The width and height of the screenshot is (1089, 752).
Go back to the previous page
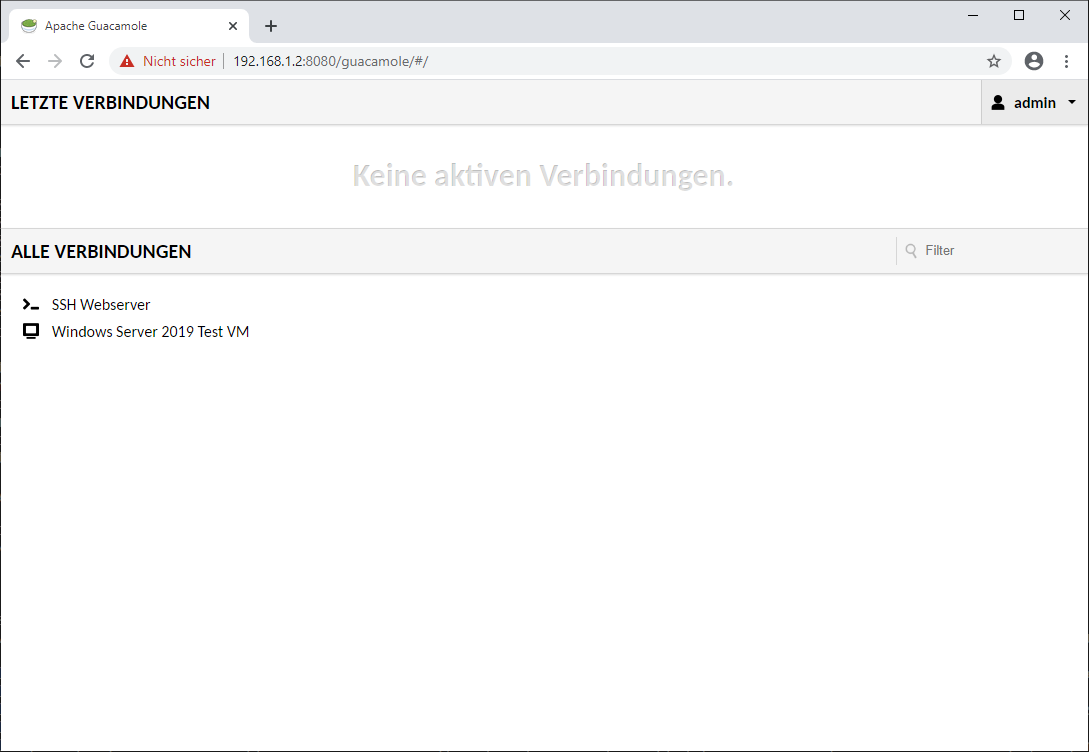[x=23, y=61]
